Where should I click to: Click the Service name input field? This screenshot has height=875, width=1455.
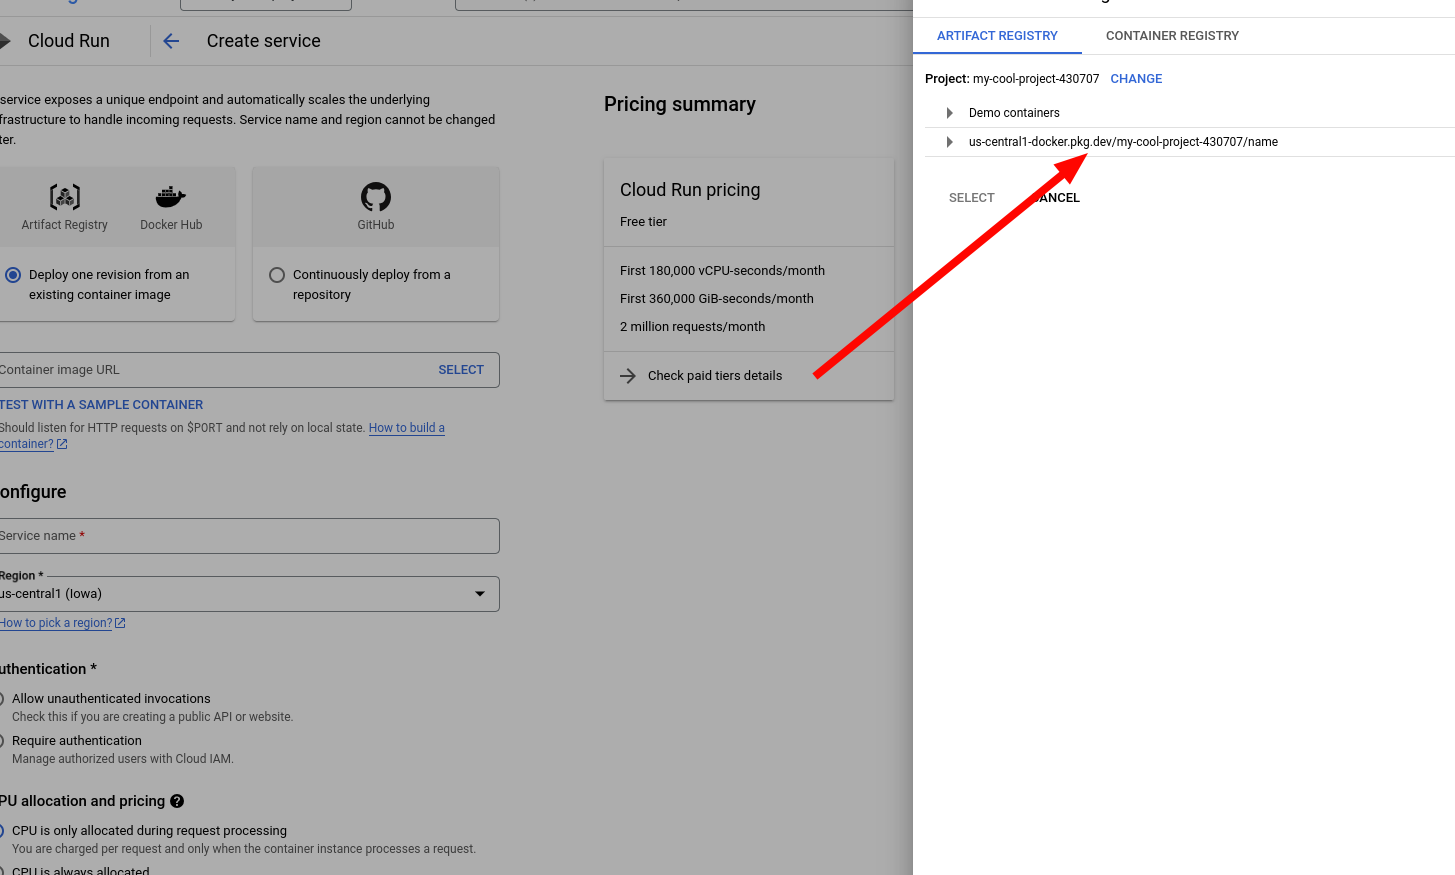point(249,536)
